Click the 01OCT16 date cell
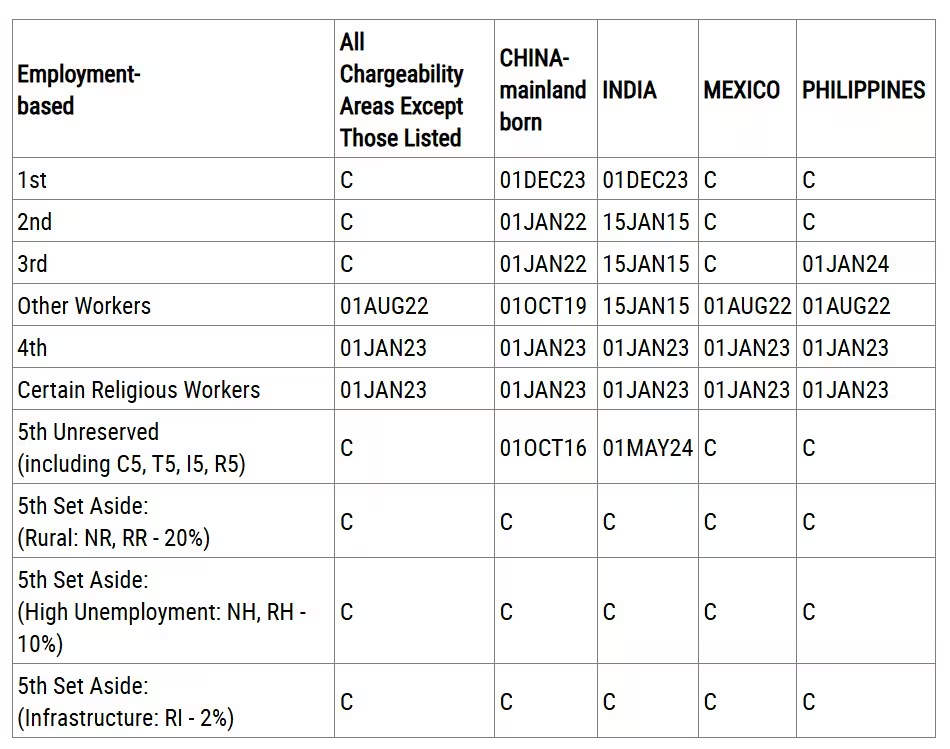The image size is (950, 749). point(543,448)
